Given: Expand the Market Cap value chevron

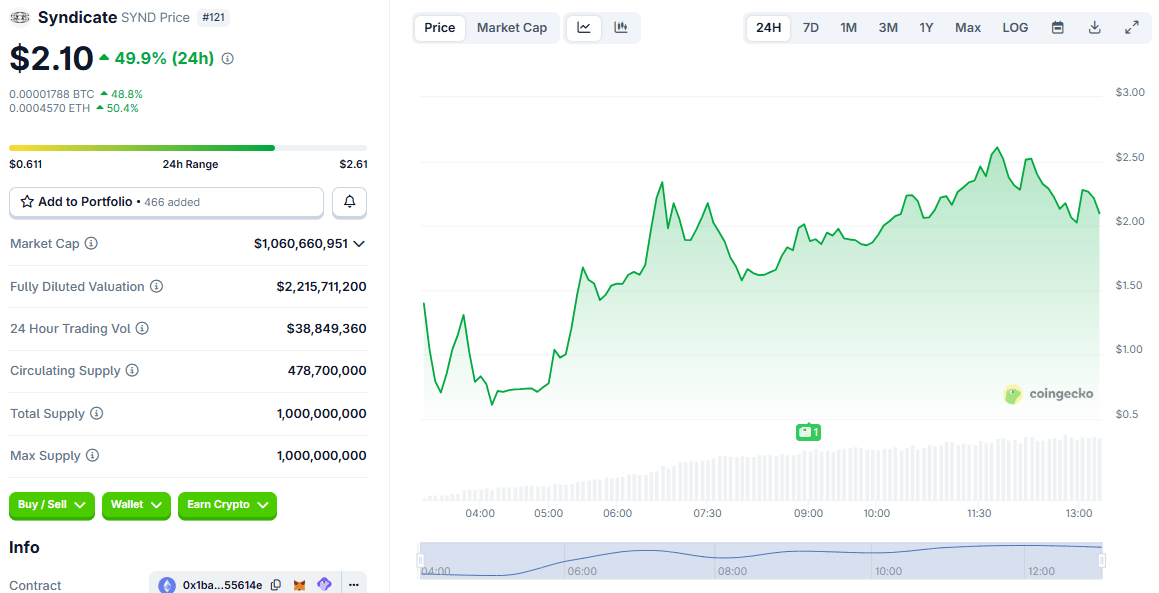Looking at the screenshot, I should [x=359, y=244].
